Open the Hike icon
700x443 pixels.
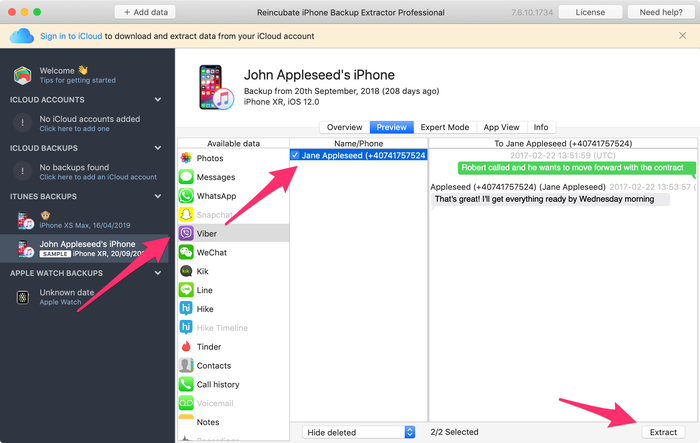[186, 309]
